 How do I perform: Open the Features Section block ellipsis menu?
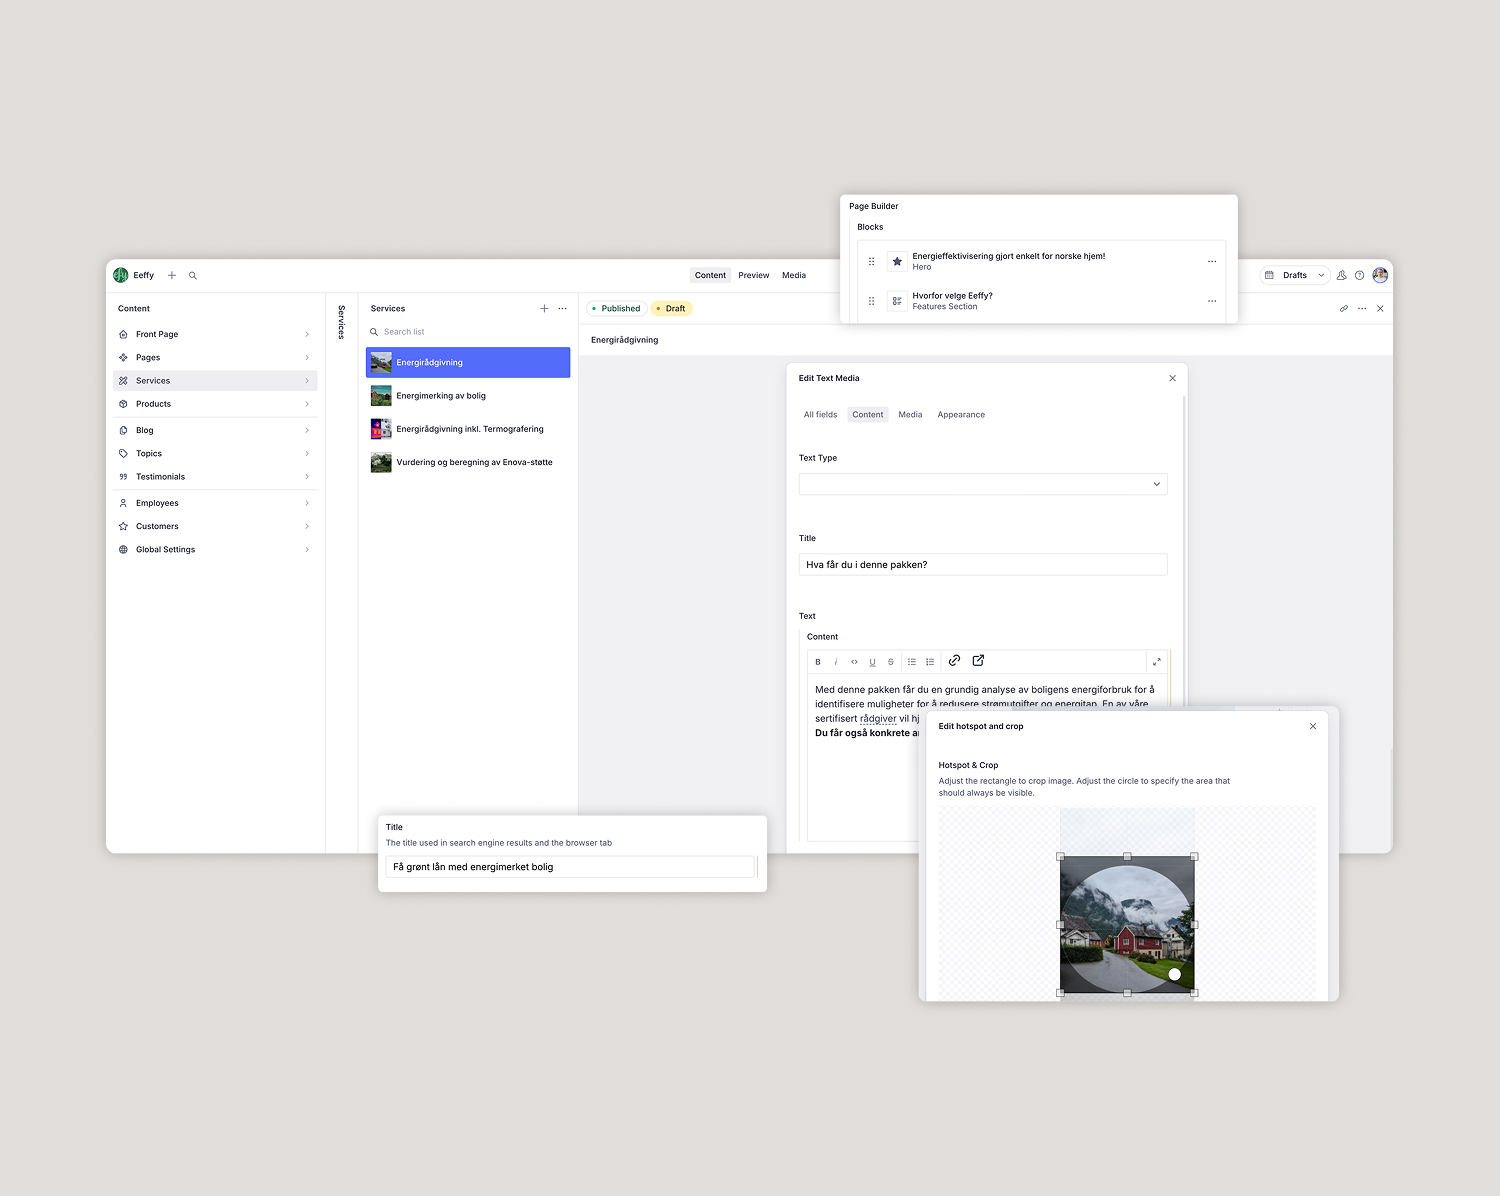pyautogui.click(x=1212, y=301)
